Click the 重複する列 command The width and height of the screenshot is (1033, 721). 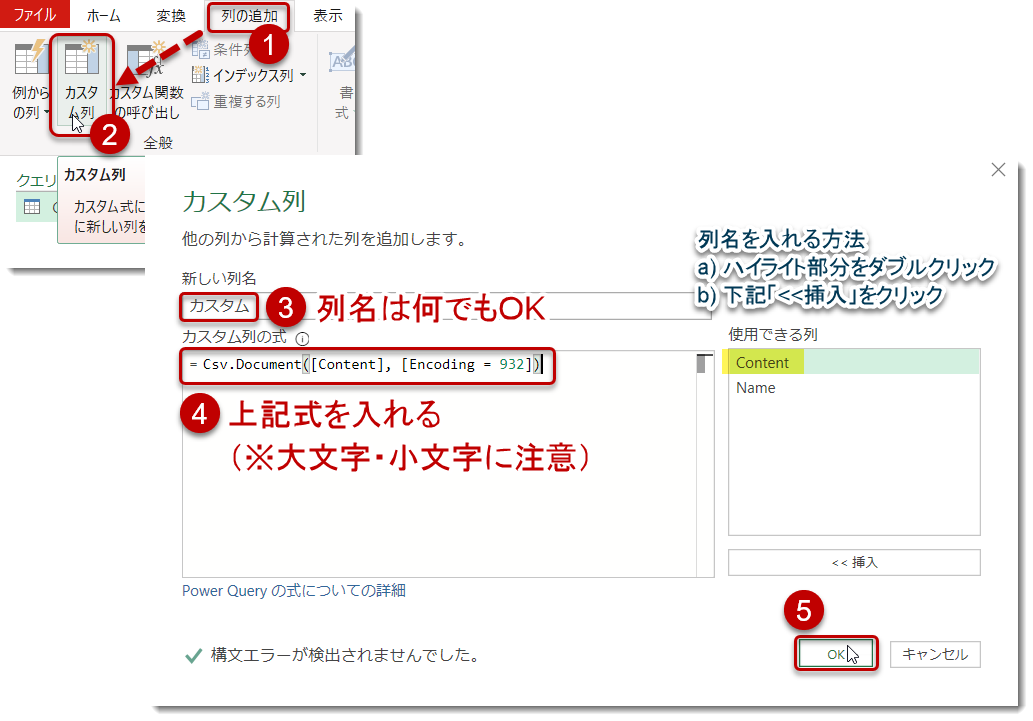(x=236, y=101)
